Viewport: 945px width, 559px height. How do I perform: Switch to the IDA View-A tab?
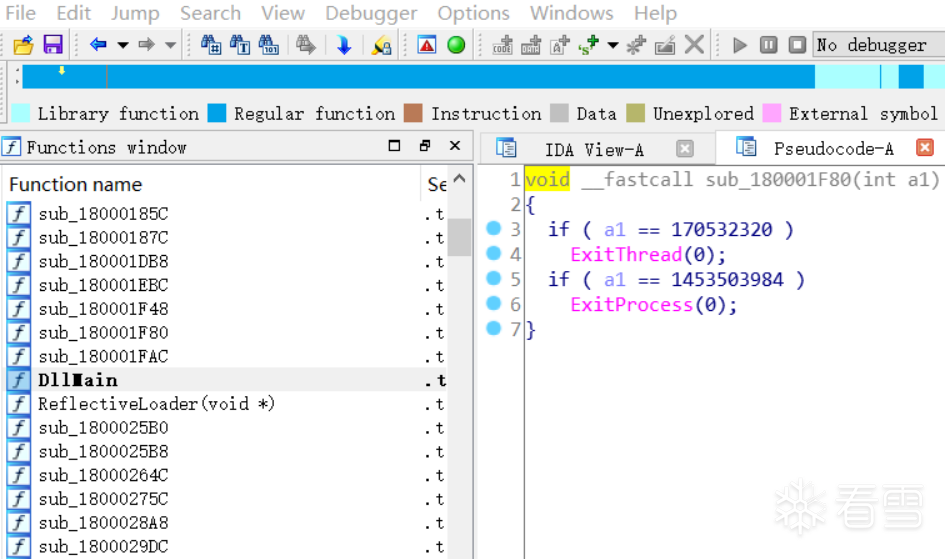pos(594,149)
